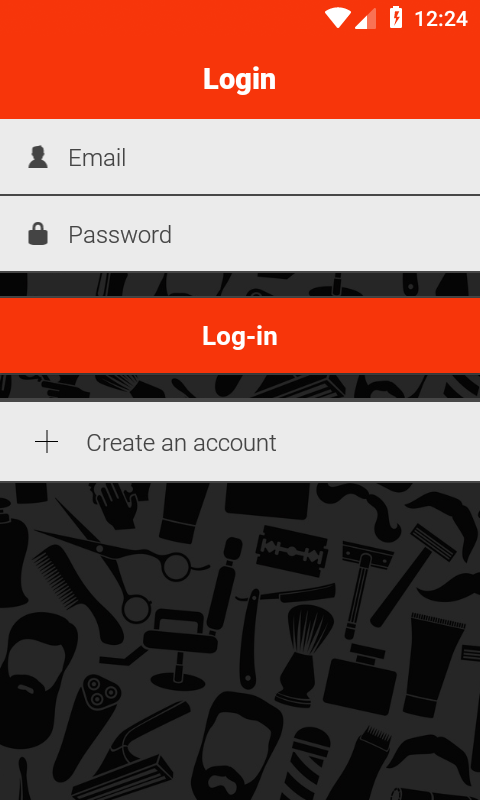Click the double-edge razor blade illustration
This screenshot has width=480, height=800.
[x=291, y=551]
